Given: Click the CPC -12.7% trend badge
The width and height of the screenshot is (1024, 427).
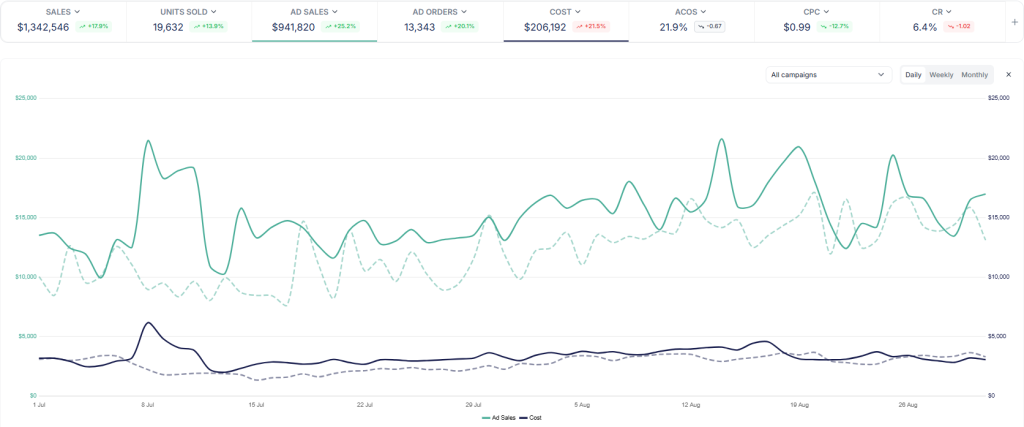Looking at the screenshot, I should (837, 27).
